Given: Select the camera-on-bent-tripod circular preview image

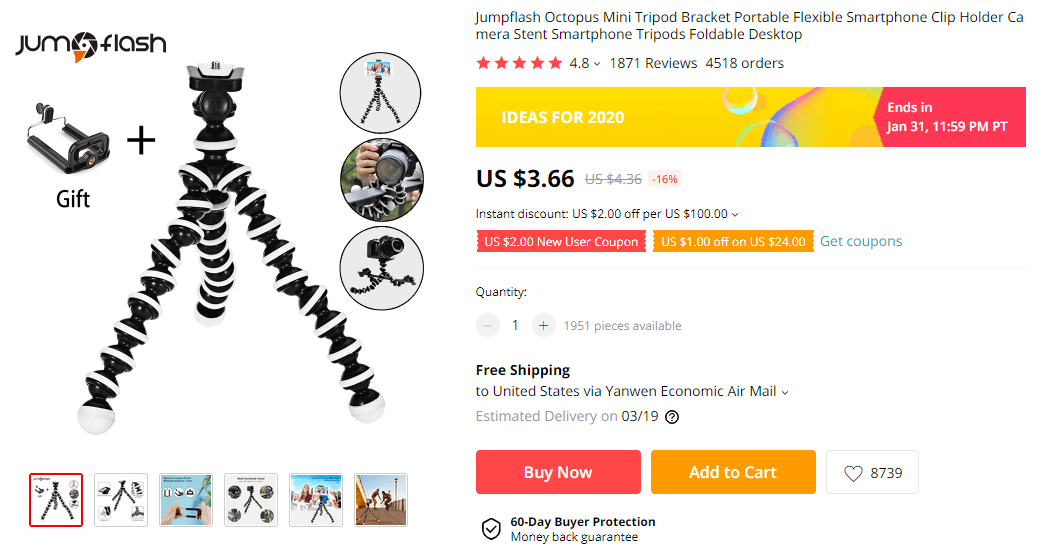Looking at the screenshot, I should pos(382,267).
